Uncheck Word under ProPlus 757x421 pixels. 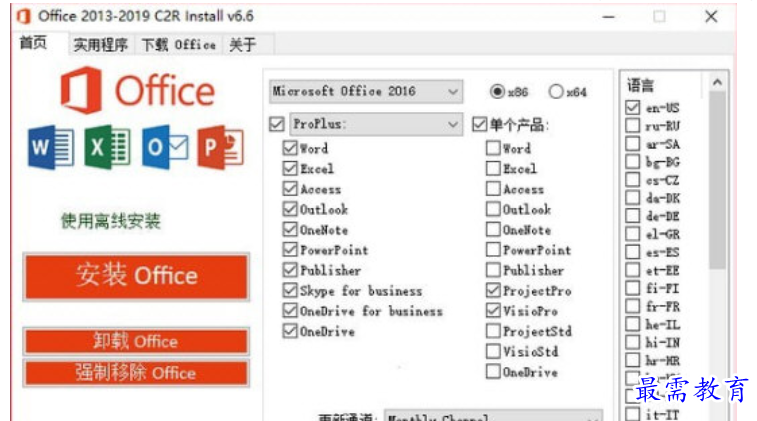(x=290, y=148)
